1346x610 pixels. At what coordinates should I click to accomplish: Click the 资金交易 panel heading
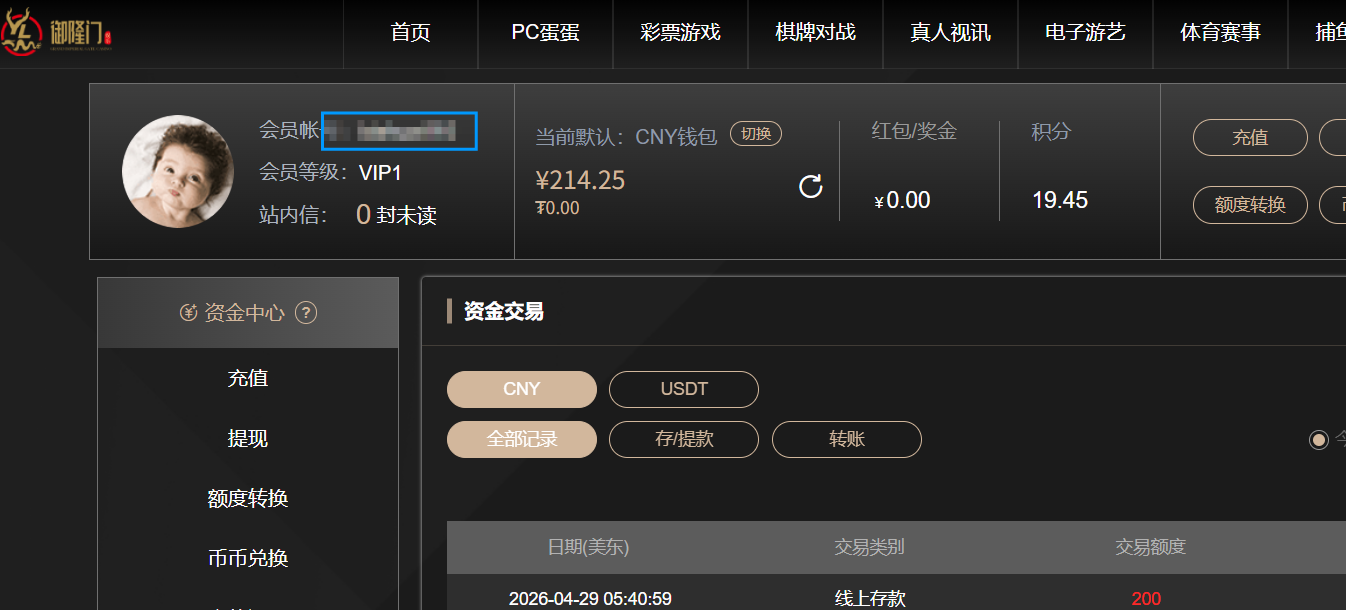click(x=504, y=312)
